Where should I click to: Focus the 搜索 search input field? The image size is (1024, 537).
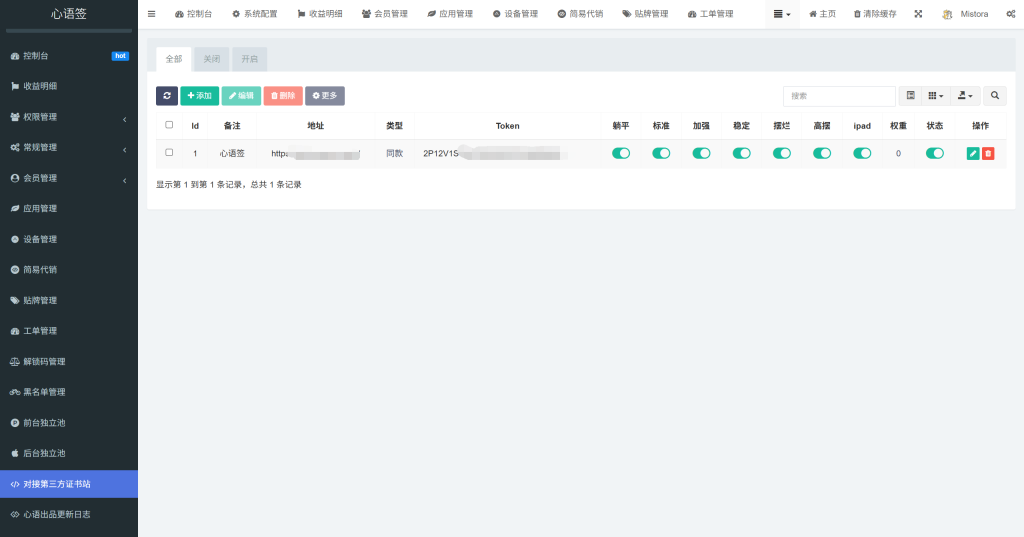[x=839, y=95]
